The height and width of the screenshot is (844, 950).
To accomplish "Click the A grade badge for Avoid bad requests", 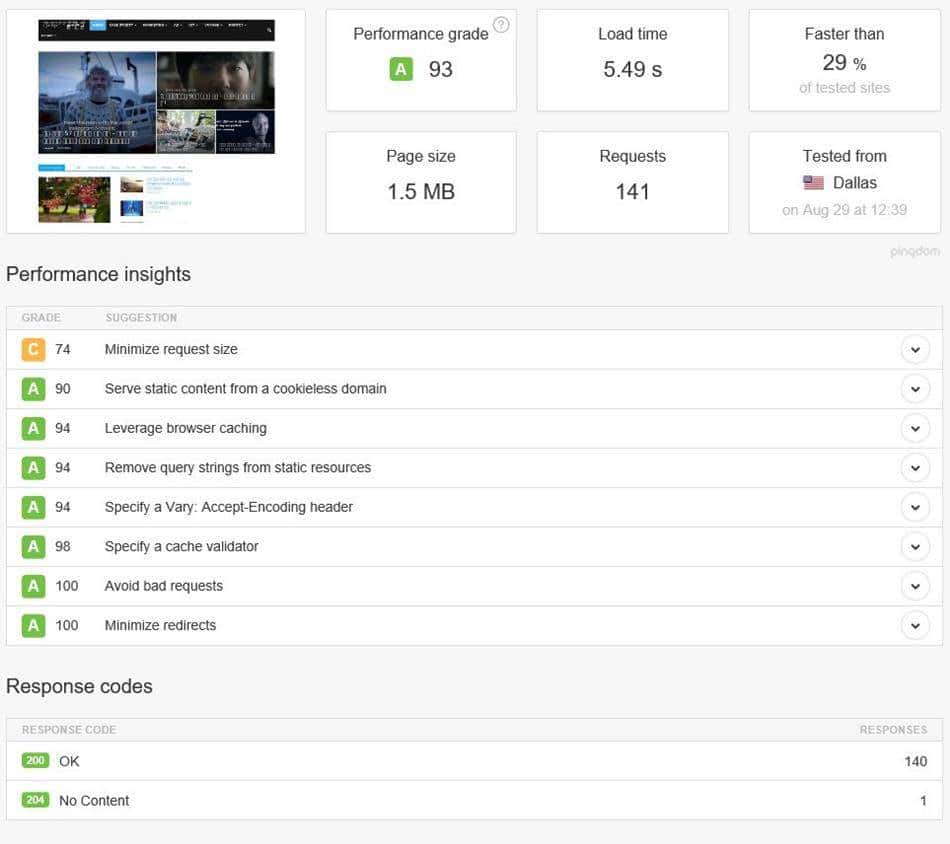I will pos(34,586).
